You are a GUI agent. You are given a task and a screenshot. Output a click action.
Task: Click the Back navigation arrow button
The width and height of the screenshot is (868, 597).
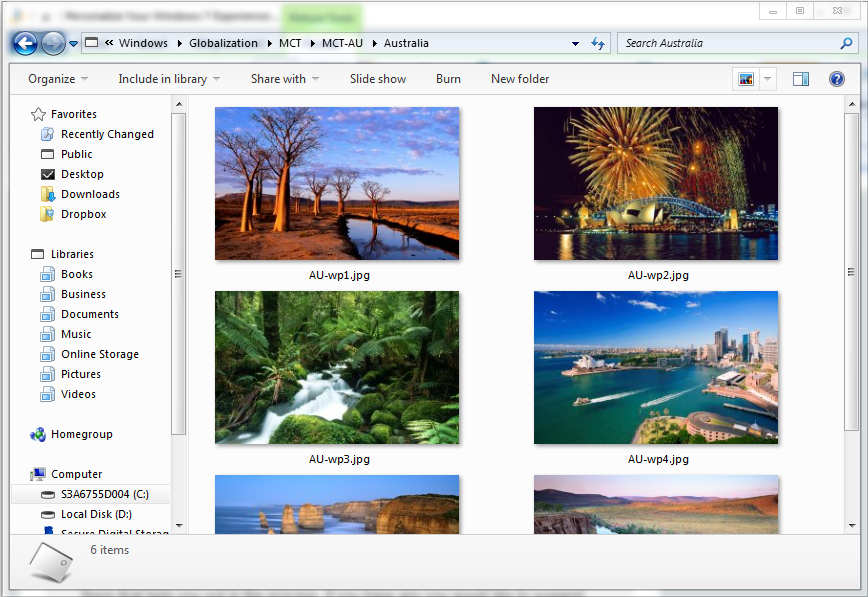coord(25,43)
